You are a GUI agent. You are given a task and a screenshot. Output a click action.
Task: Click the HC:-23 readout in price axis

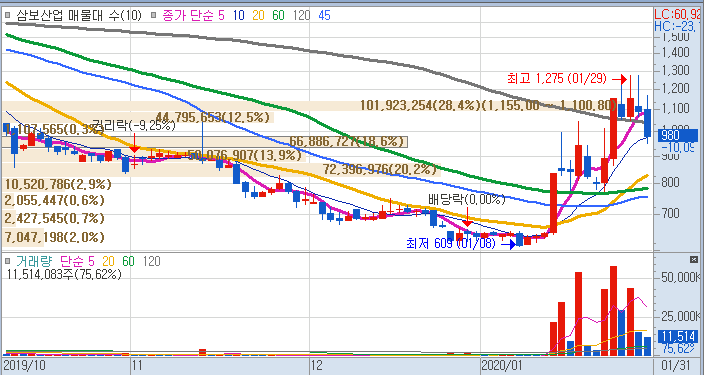point(678,26)
